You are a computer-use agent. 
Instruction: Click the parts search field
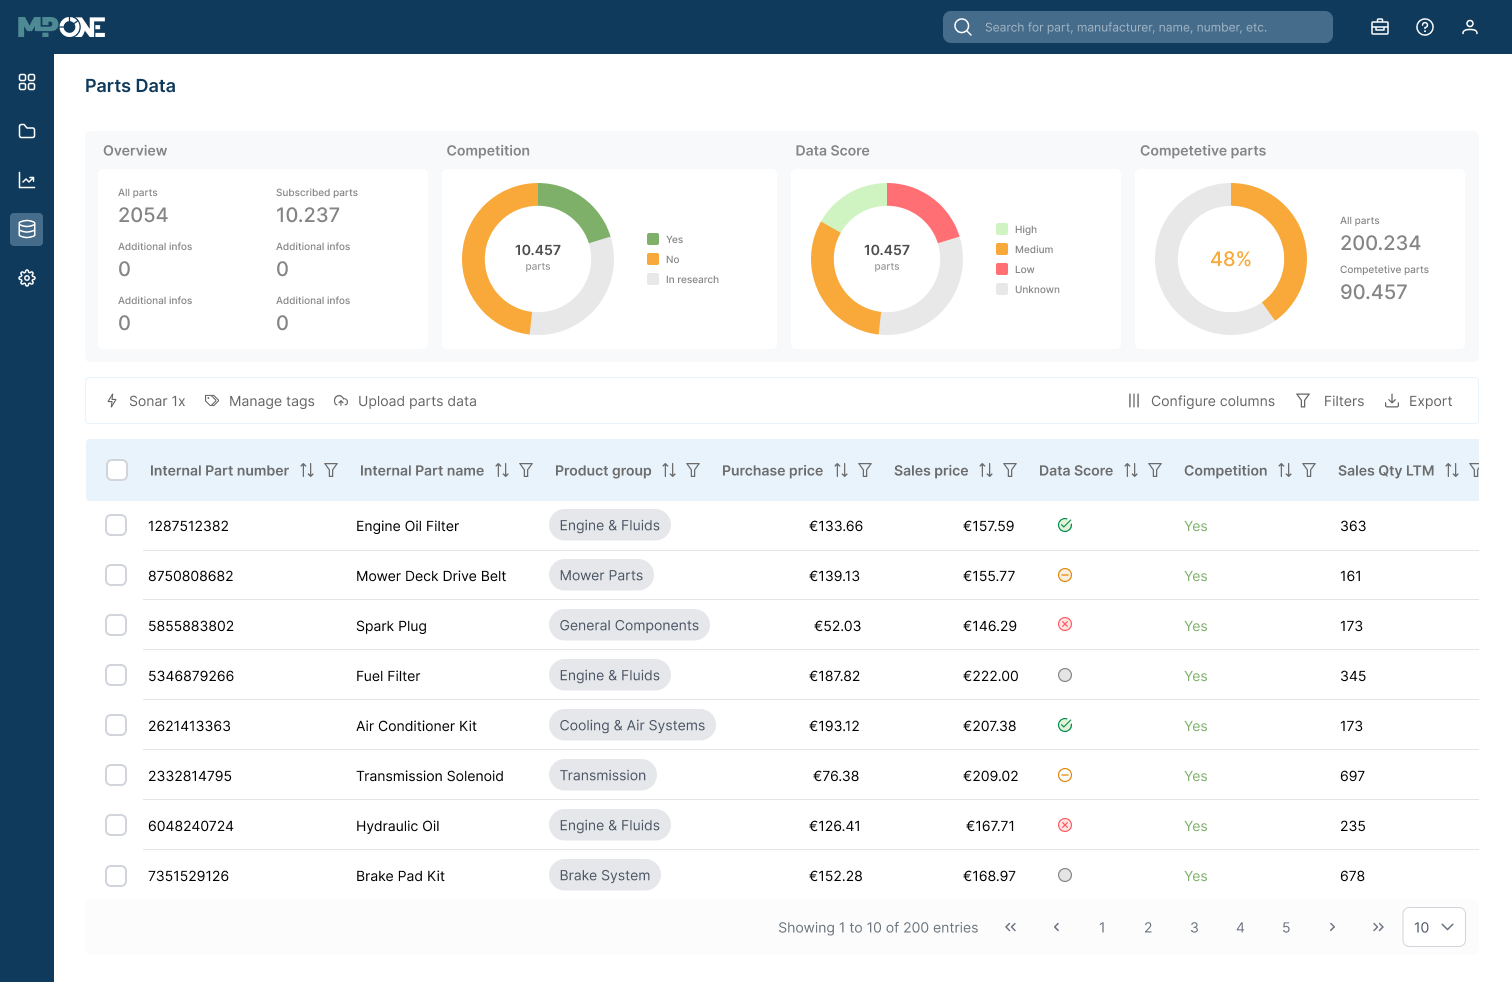point(1138,27)
